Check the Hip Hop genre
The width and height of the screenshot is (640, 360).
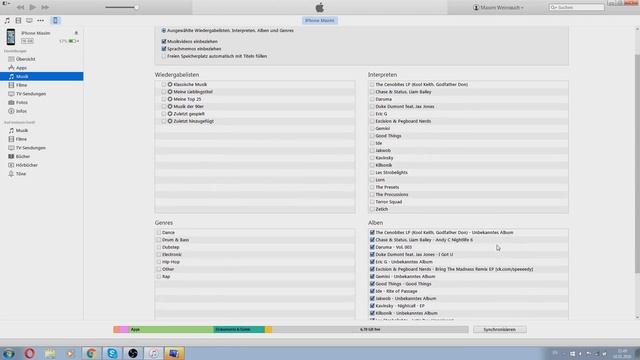click(158, 262)
